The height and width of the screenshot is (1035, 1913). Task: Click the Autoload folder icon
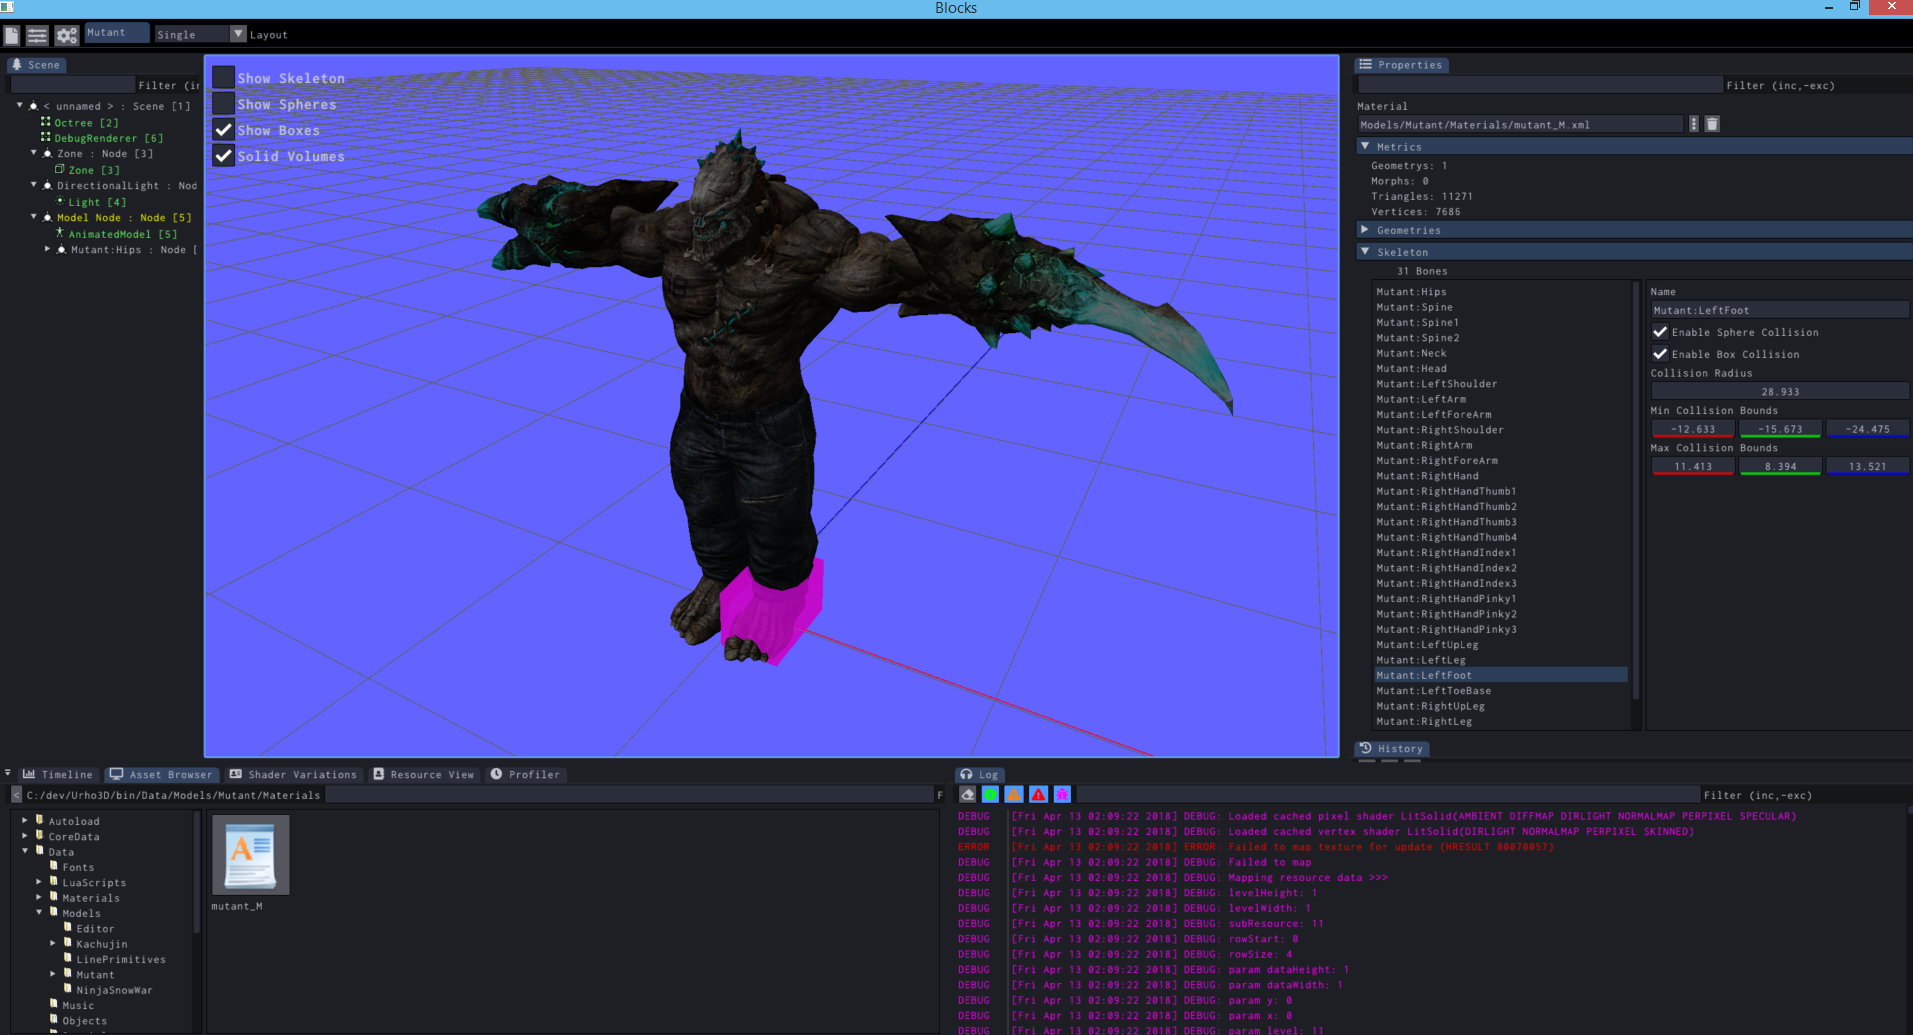pyautogui.click(x=39, y=820)
